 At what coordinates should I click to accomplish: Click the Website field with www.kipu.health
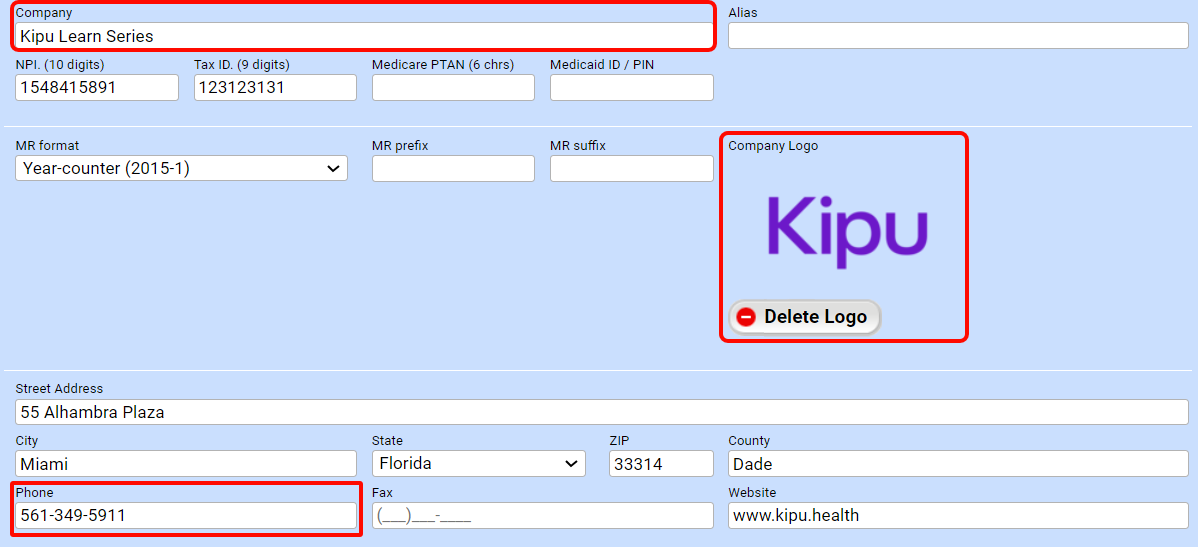[957, 516]
